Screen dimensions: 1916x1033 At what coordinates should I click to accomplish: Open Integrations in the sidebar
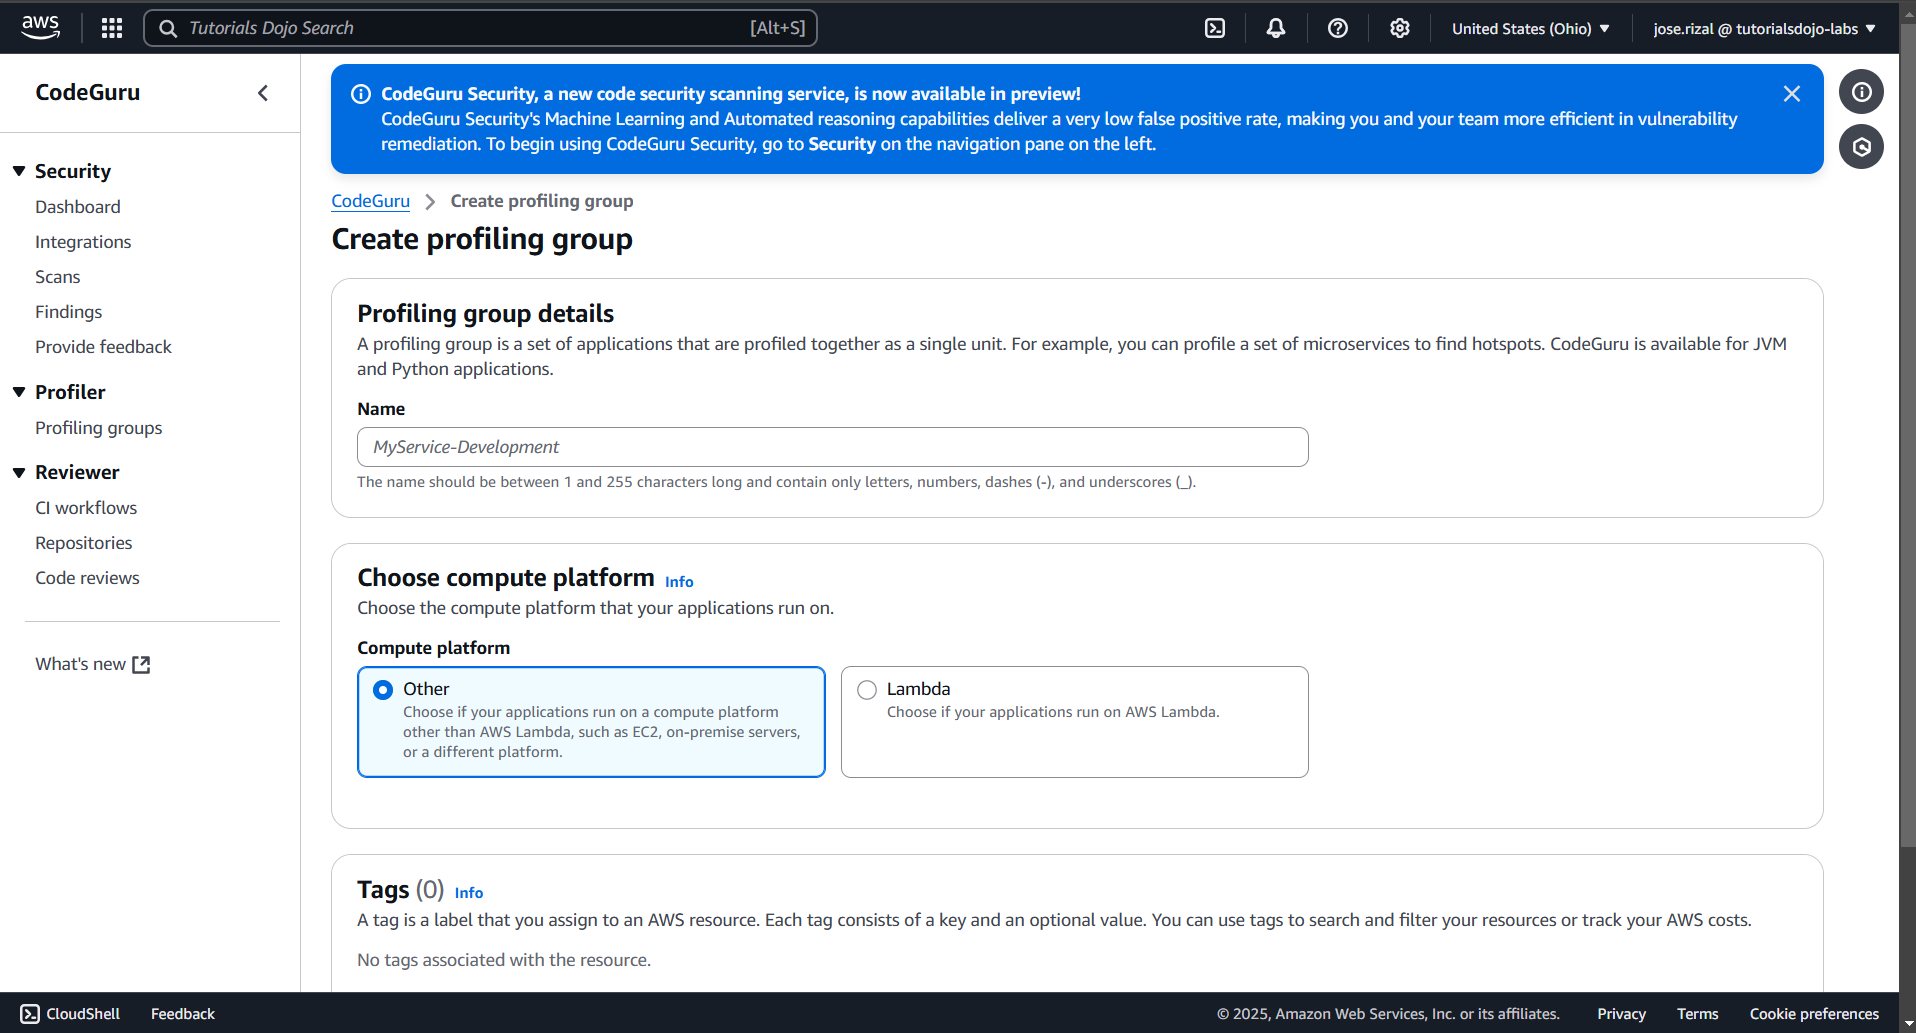click(83, 242)
